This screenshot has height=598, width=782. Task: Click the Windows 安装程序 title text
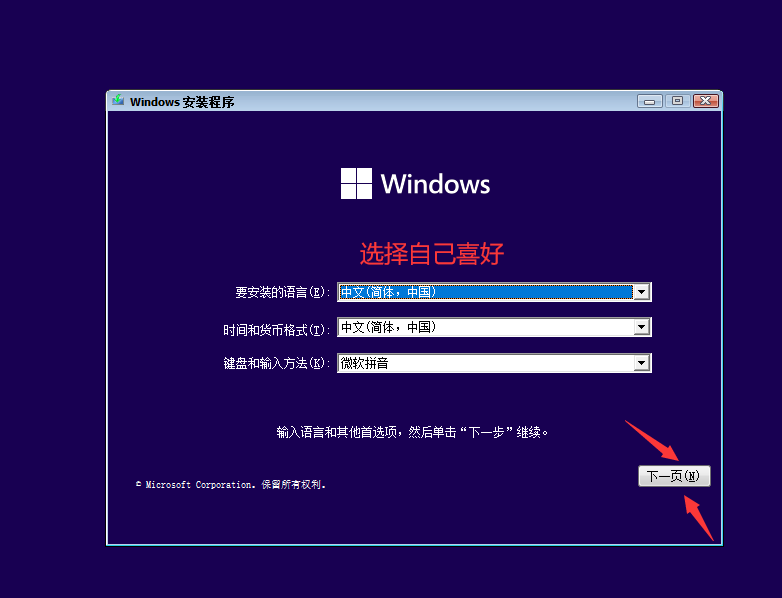click(182, 102)
